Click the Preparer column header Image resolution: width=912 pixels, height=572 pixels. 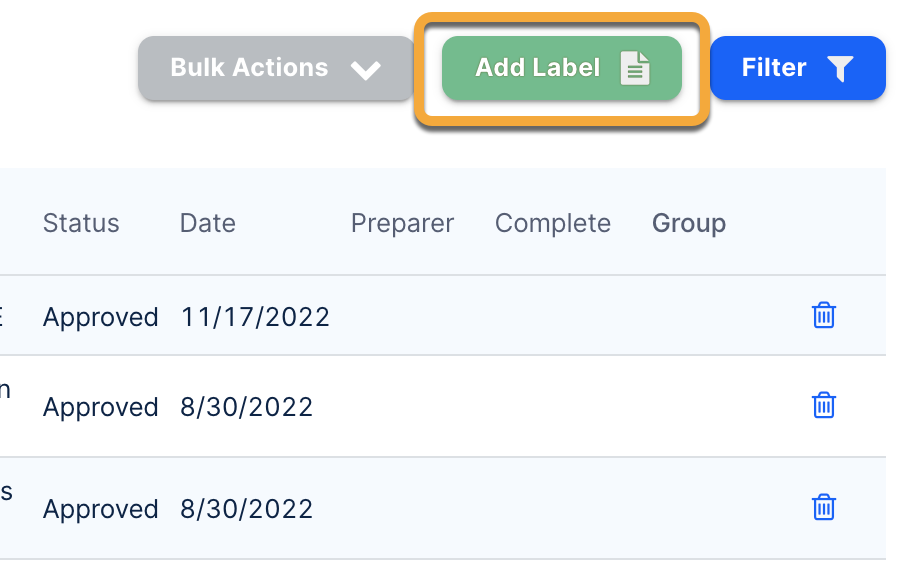(x=402, y=223)
